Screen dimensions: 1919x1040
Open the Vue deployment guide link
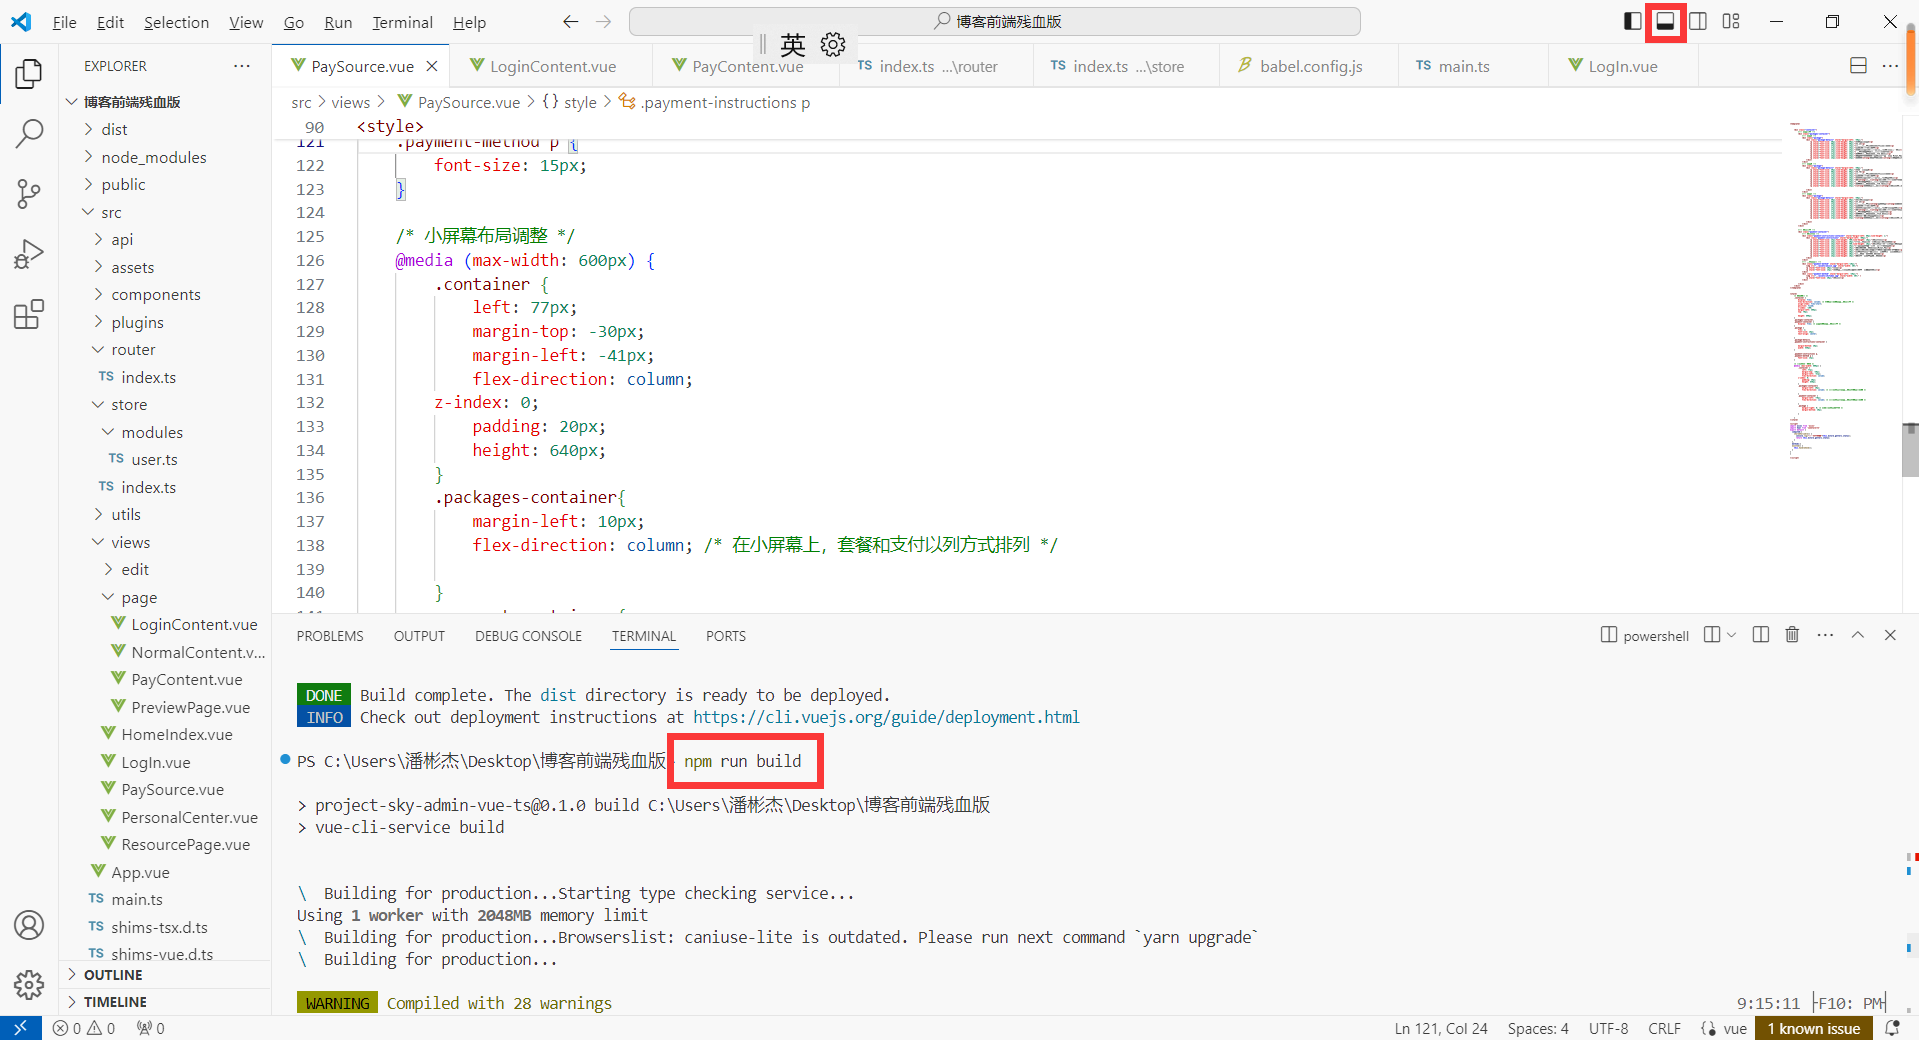click(x=886, y=717)
